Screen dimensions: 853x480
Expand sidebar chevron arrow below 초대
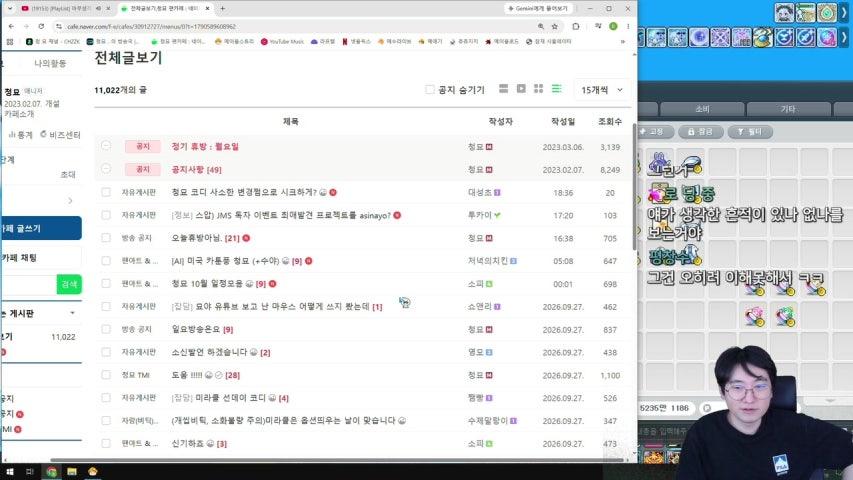point(70,201)
